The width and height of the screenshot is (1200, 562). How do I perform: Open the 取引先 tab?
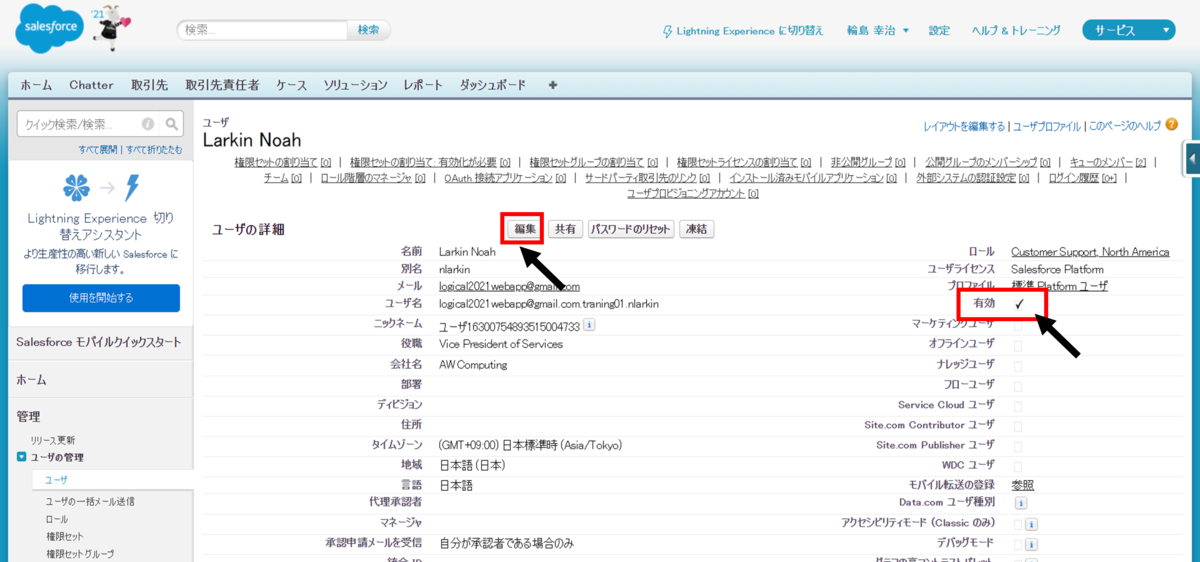point(149,85)
